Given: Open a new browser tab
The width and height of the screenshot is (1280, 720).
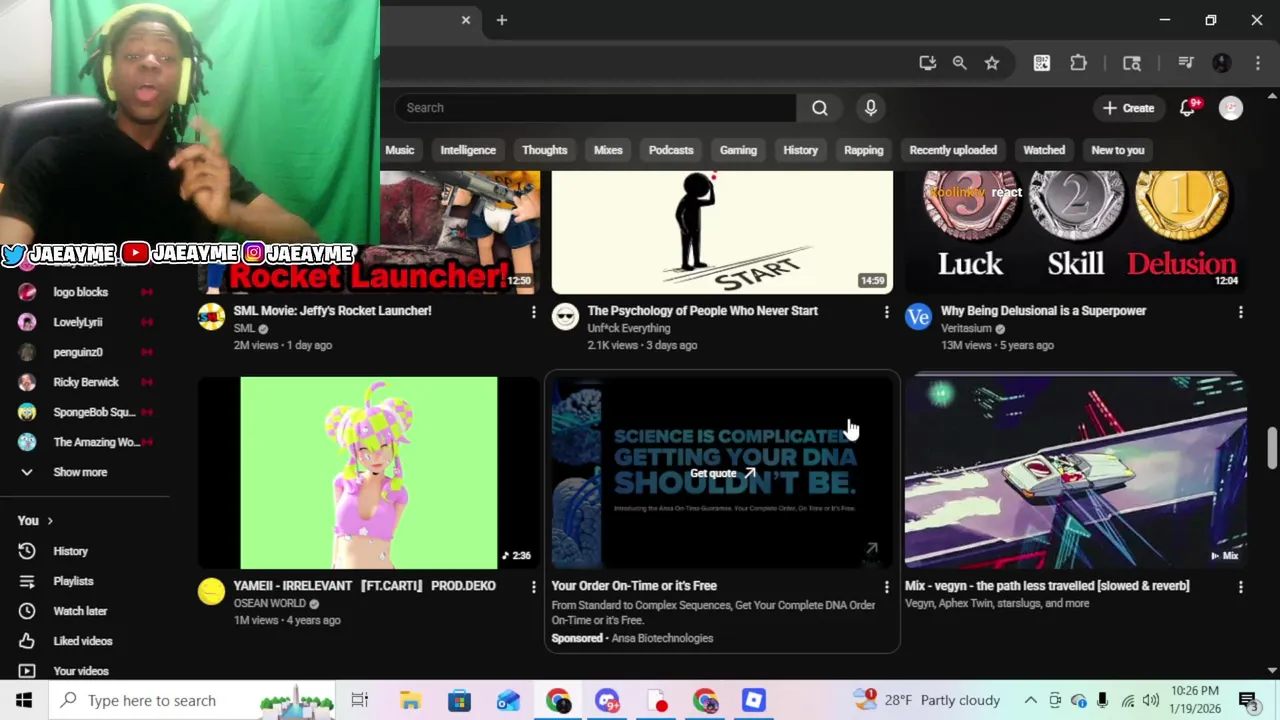Looking at the screenshot, I should pyautogui.click(x=502, y=20).
